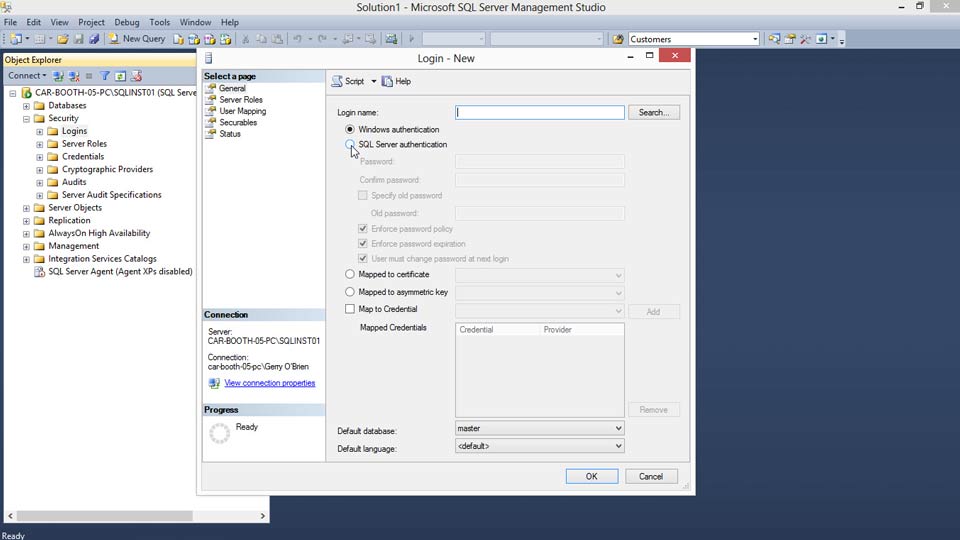Image resolution: width=960 pixels, height=540 pixels.
Task: Open the Edit menu
Action: pyautogui.click(x=33, y=22)
